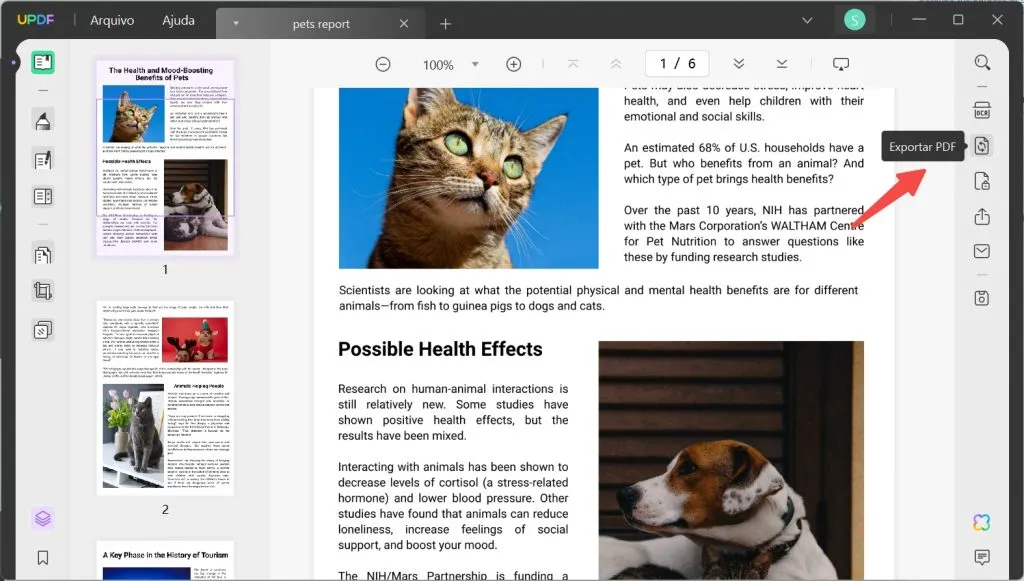The height and width of the screenshot is (581, 1024).
Task: Select the Annotate tool in the left sidebar
Action: pos(41,120)
